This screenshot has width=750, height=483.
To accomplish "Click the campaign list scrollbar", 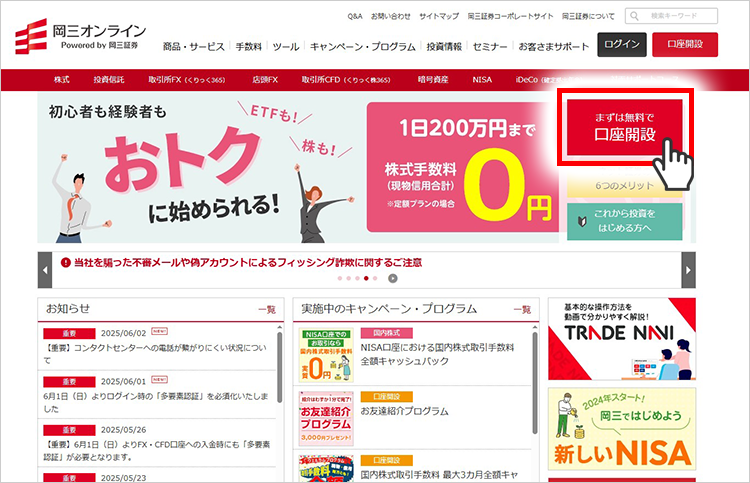I will [535, 383].
